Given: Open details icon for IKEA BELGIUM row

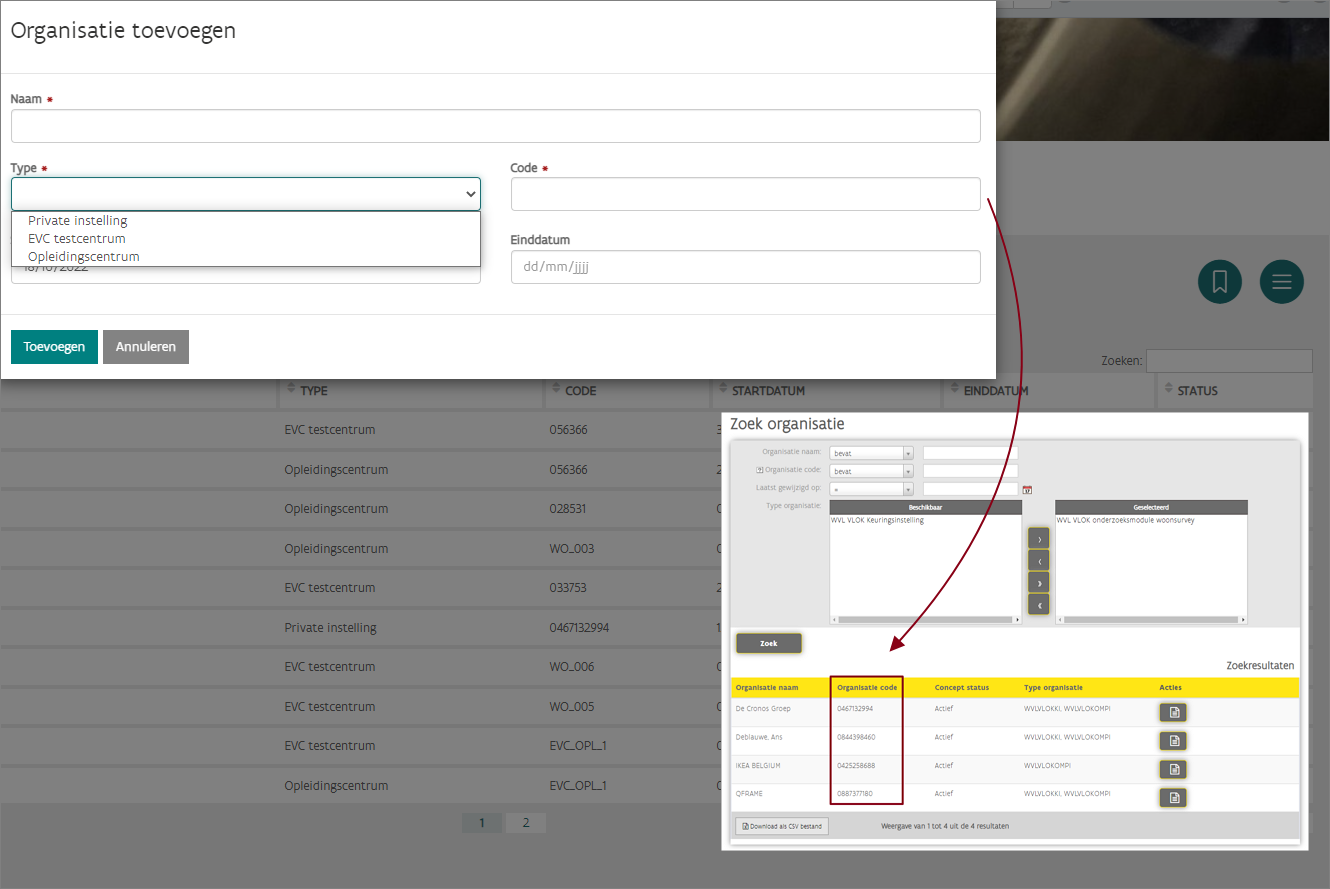Looking at the screenshot, I should pyautogui.click(x=1173, y=769).
